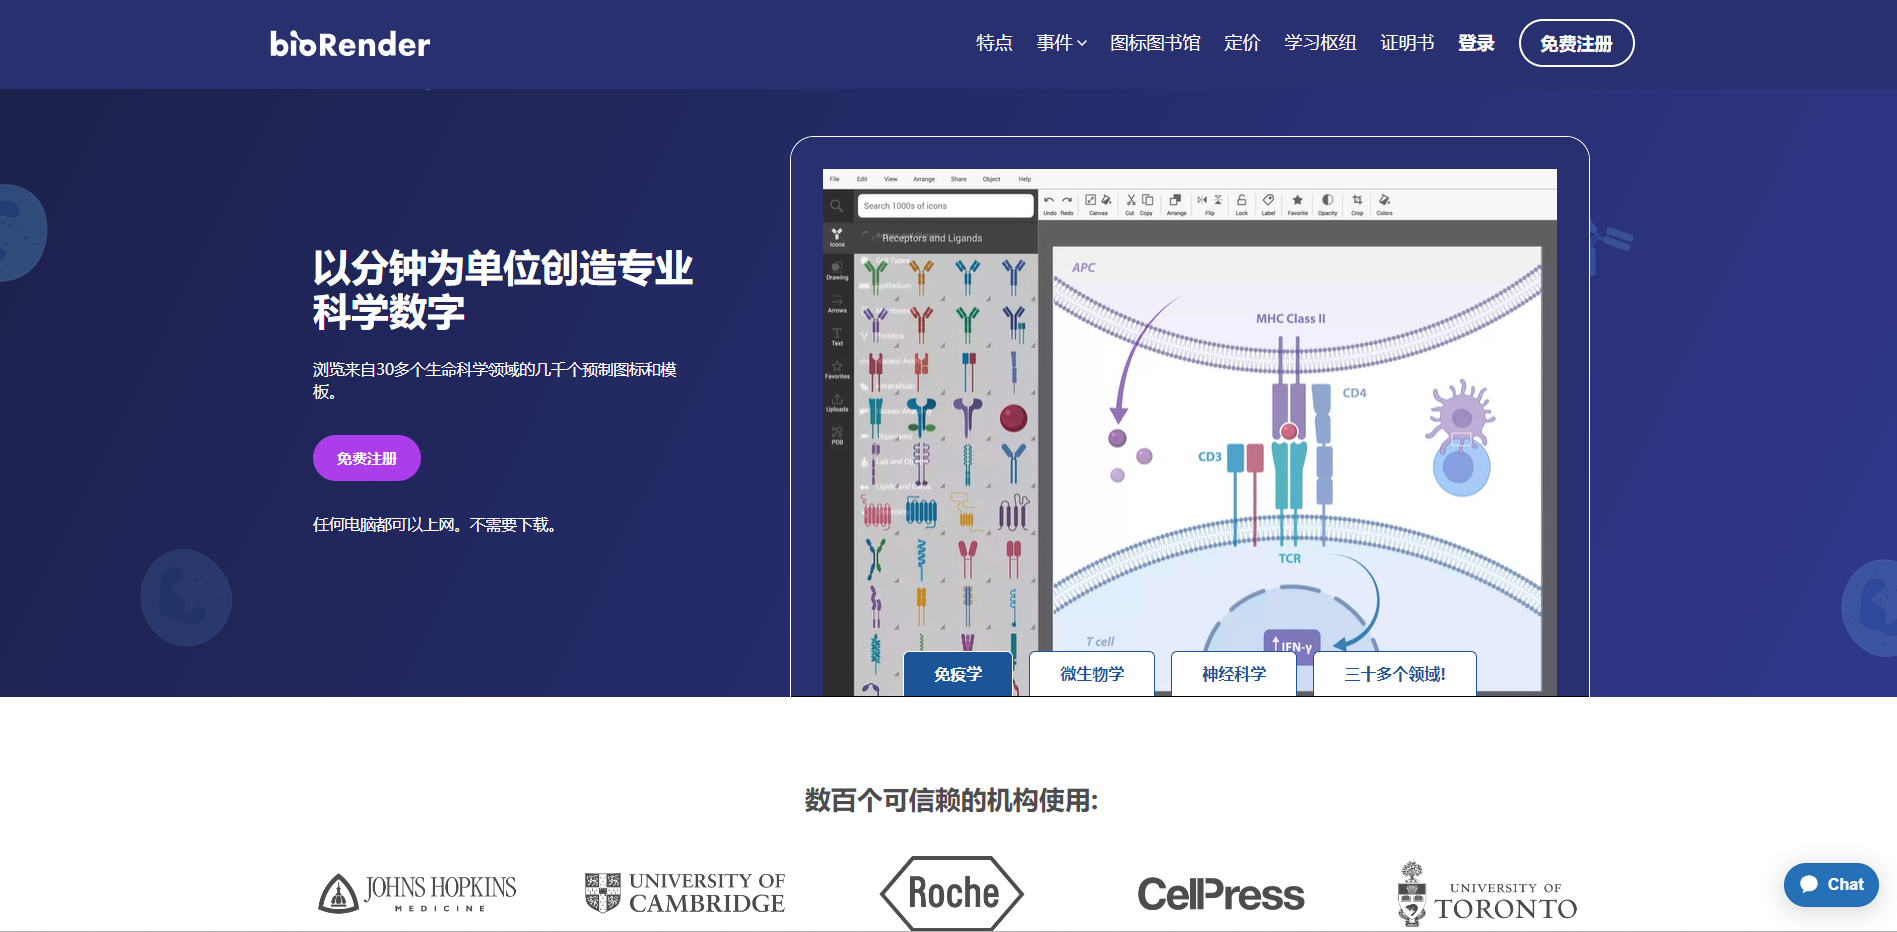Click the purple 免费注册 button
Screen dimensions: 1897x932
(x=367, y=458)
